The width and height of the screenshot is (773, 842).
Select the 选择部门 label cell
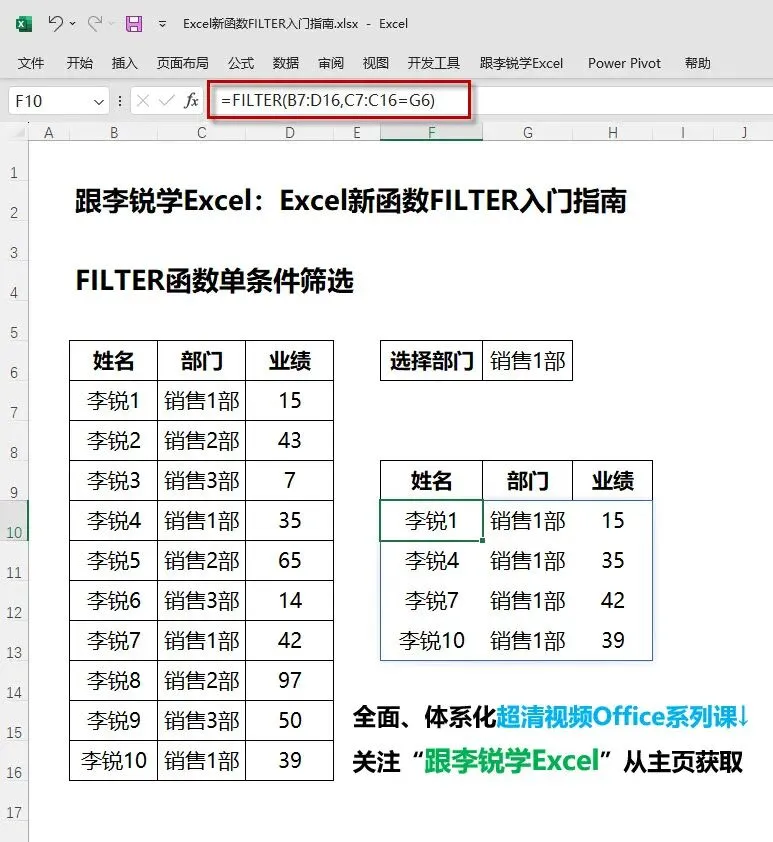pyautogui.click(x=432, y=360)
